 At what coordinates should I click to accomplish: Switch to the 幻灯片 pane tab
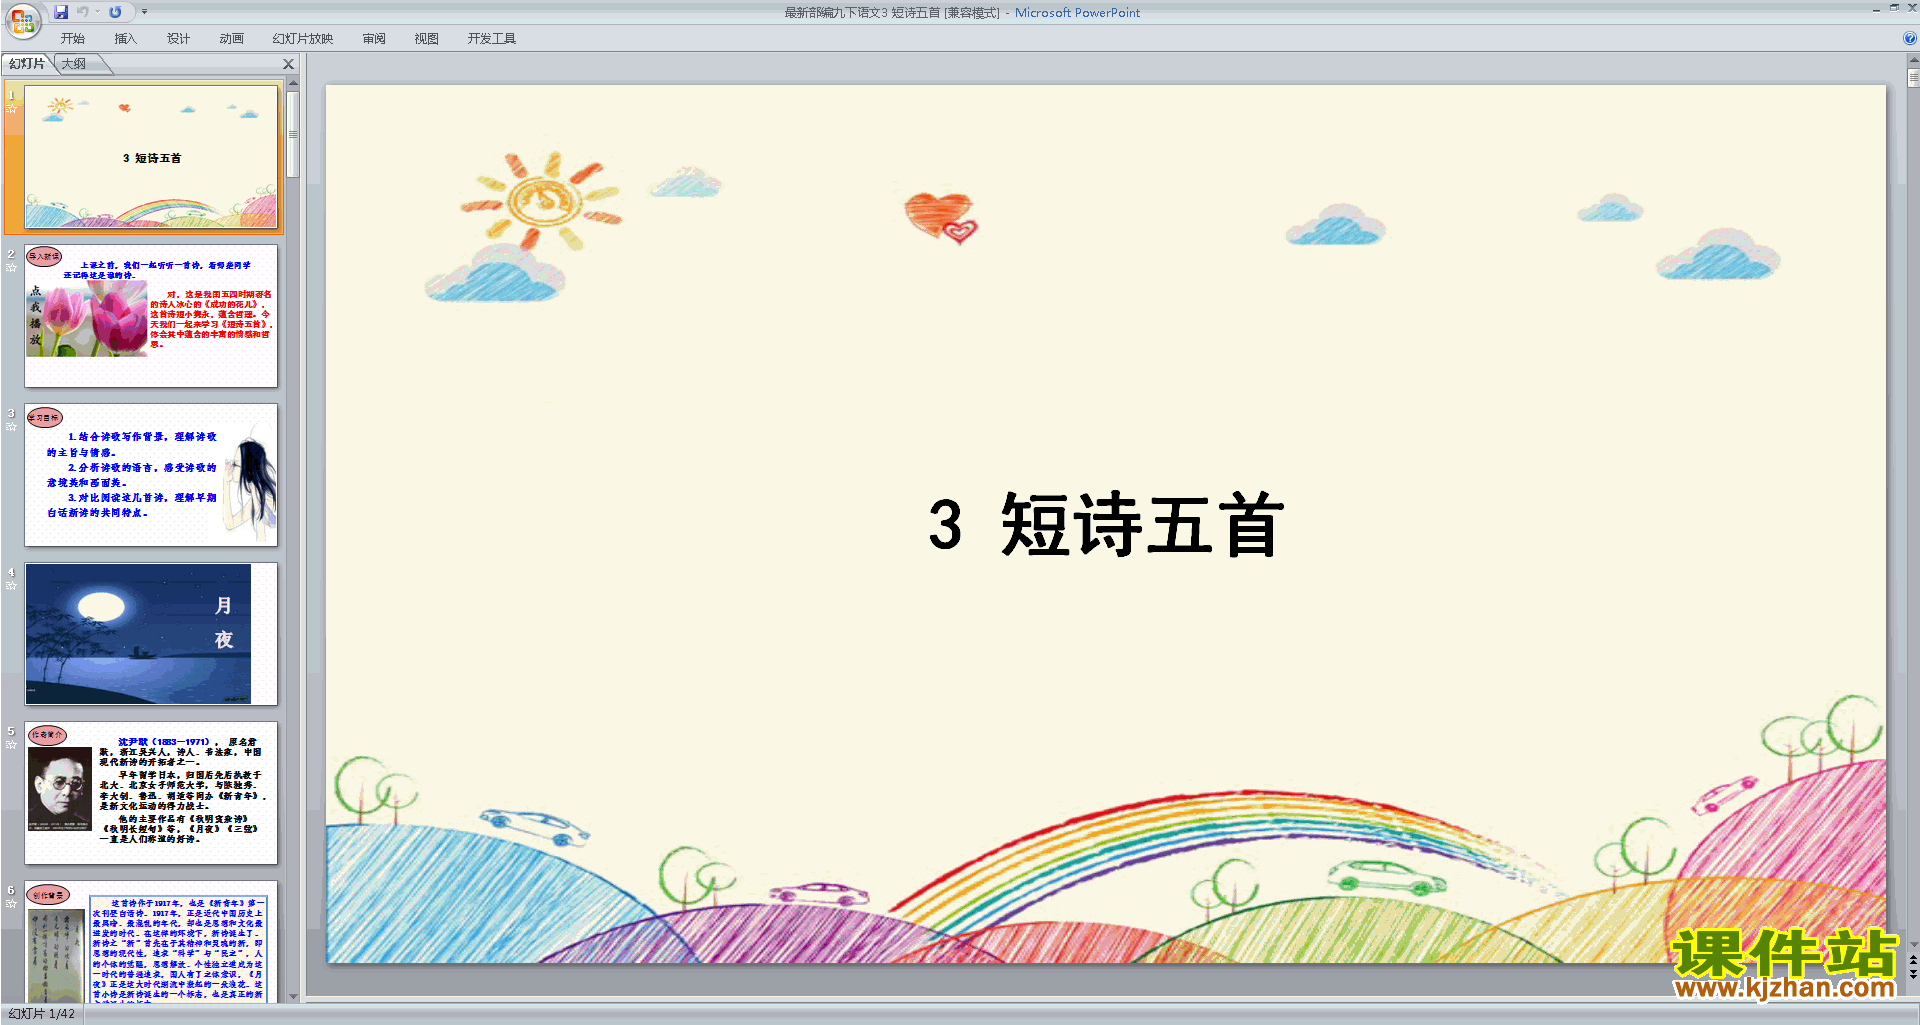point(27,64)
